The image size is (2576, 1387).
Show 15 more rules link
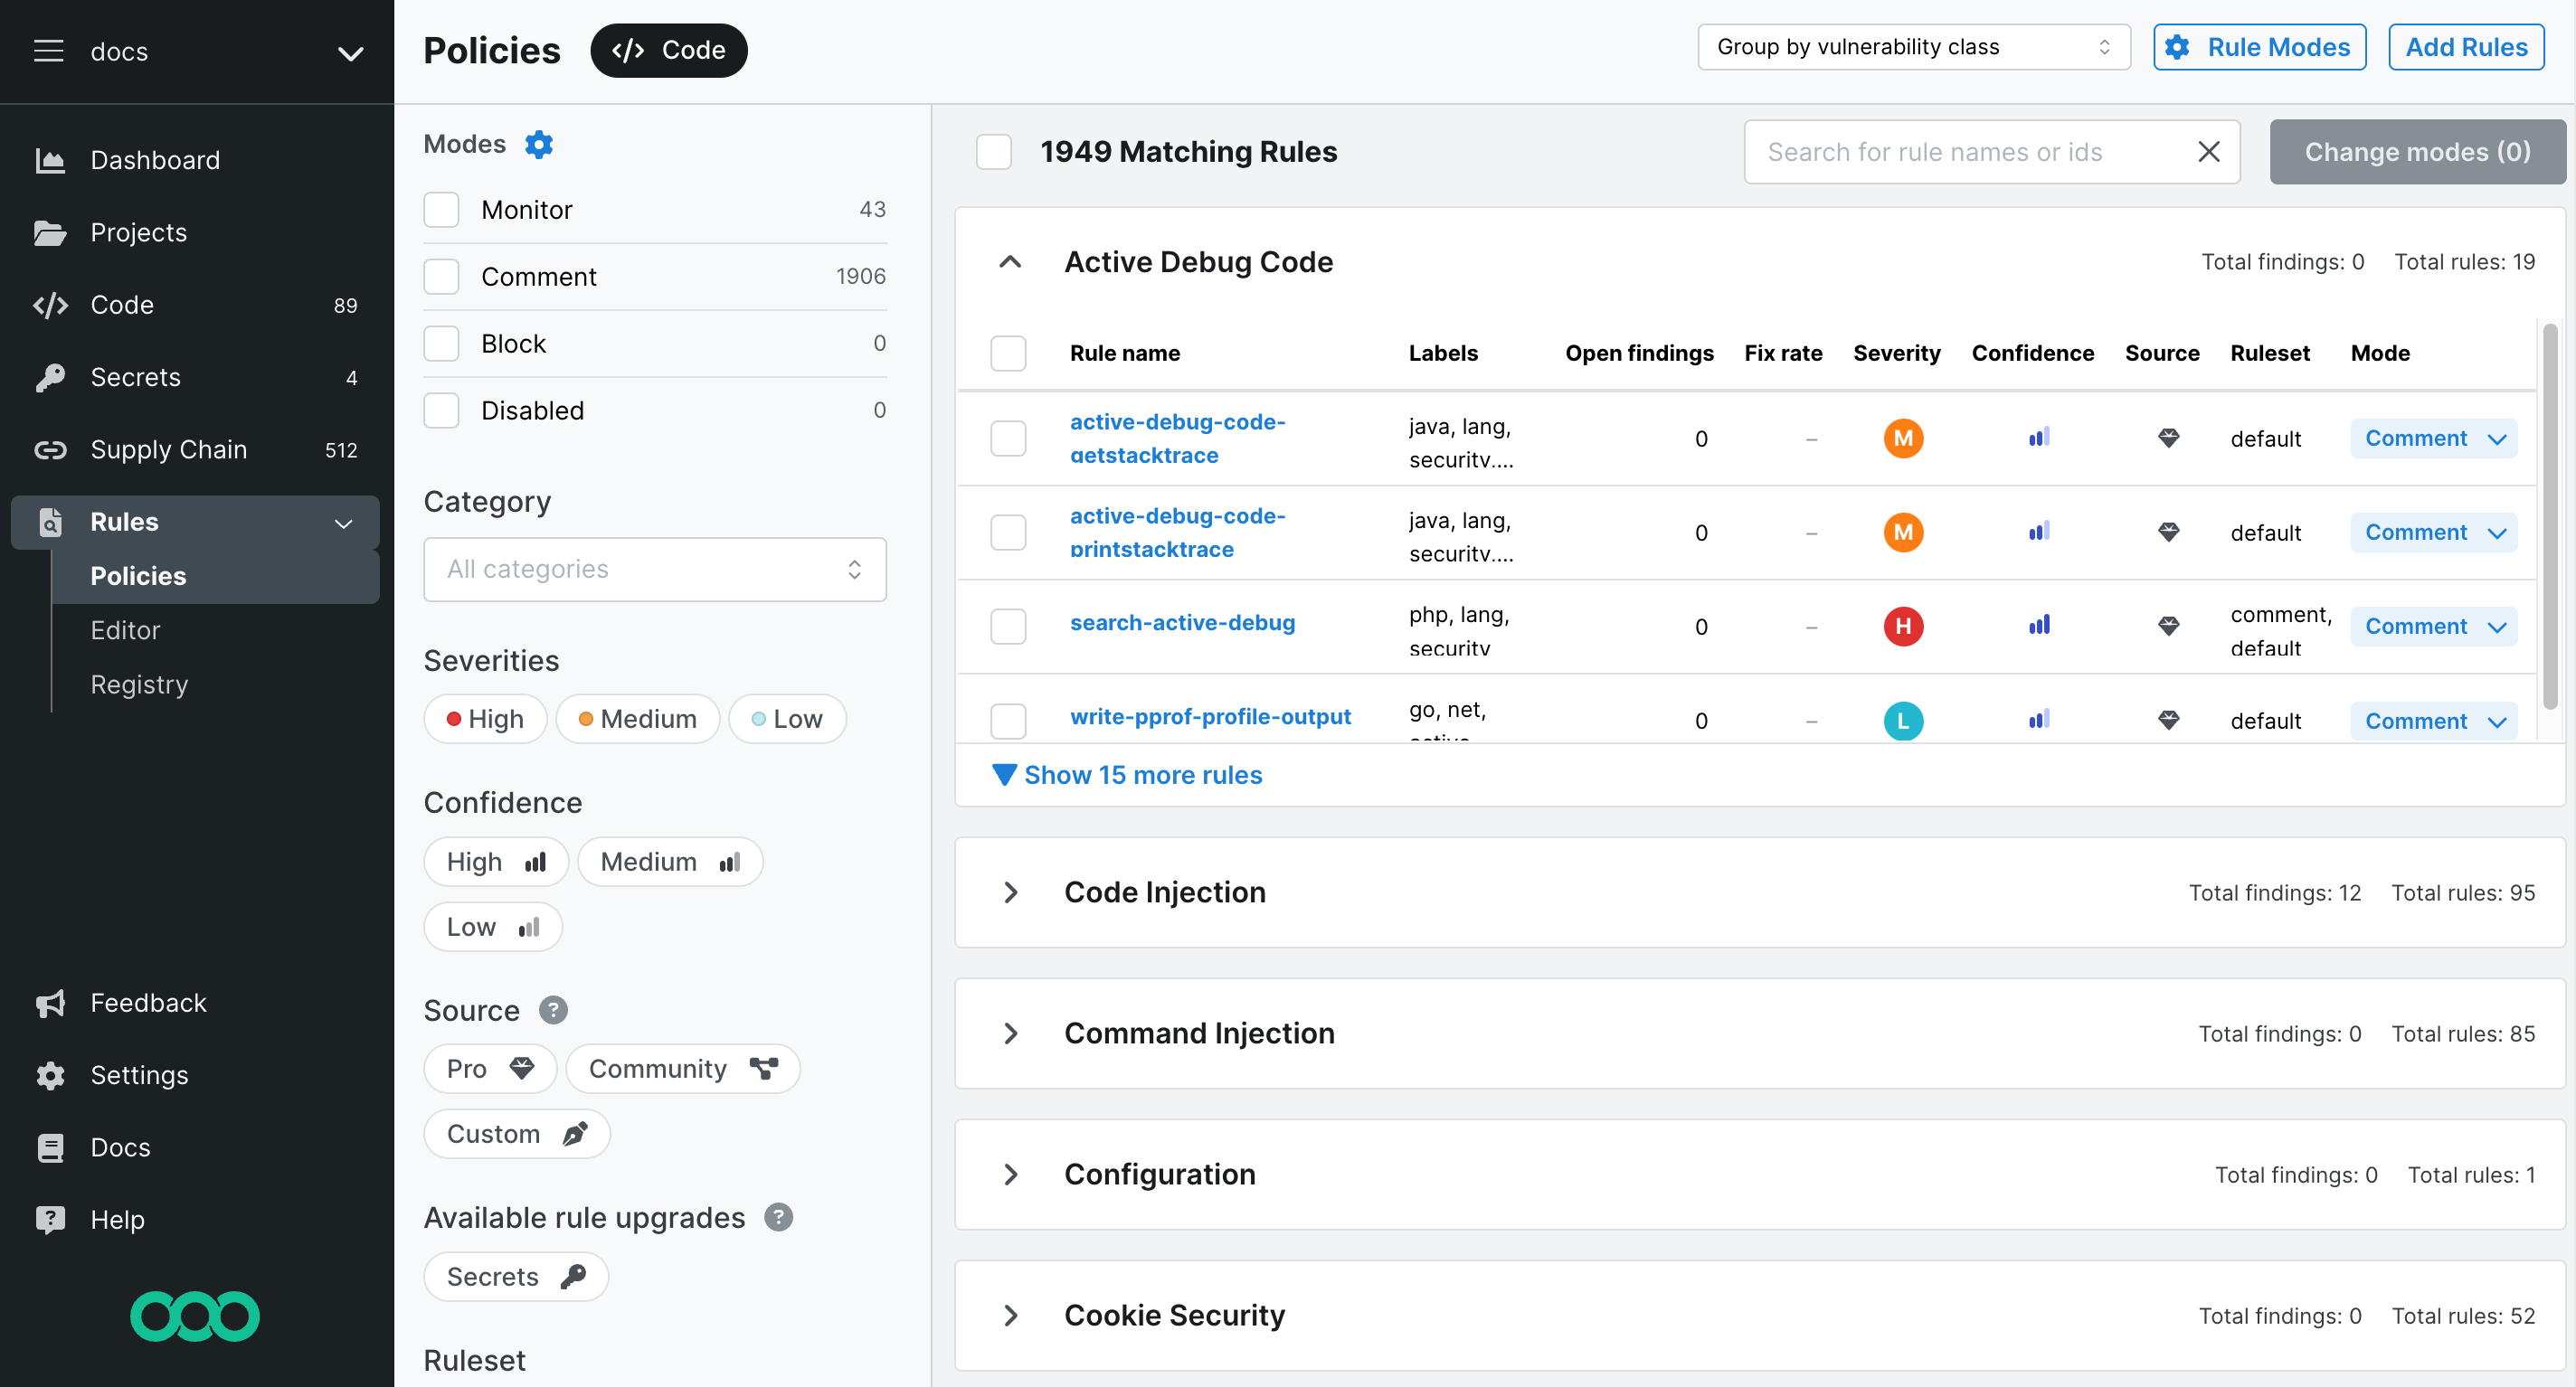(x=1127, y=775)
